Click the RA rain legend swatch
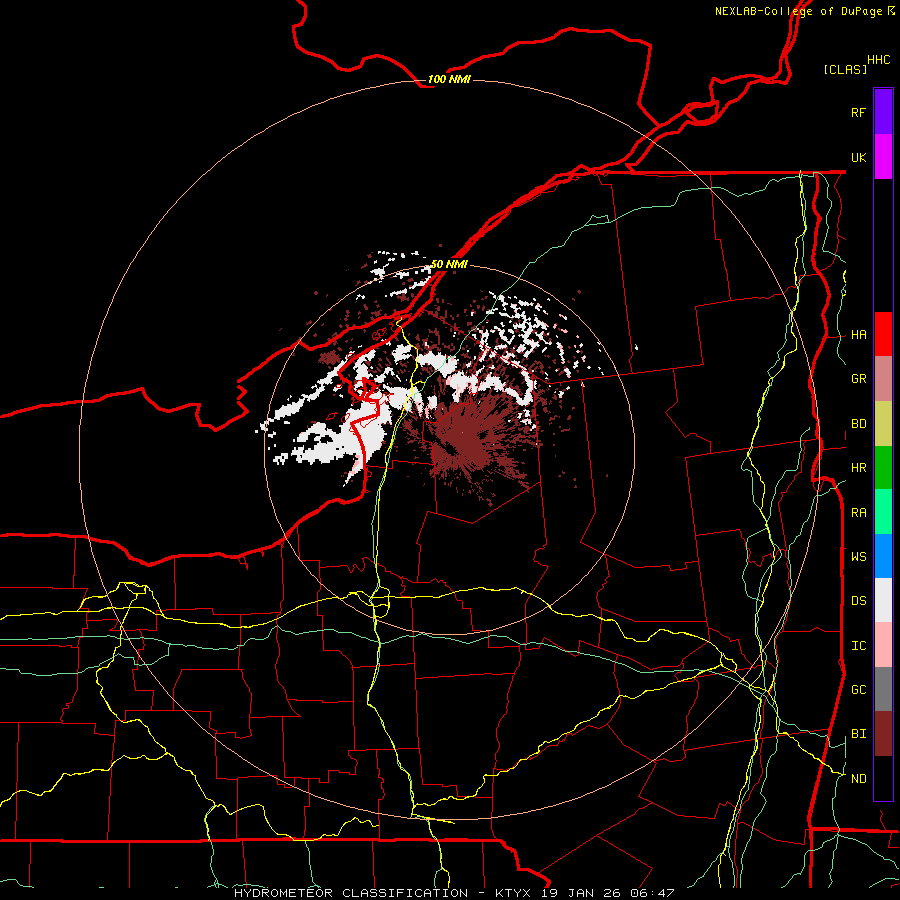The width and height of the screenshot is (900, 900). [883, 512]
